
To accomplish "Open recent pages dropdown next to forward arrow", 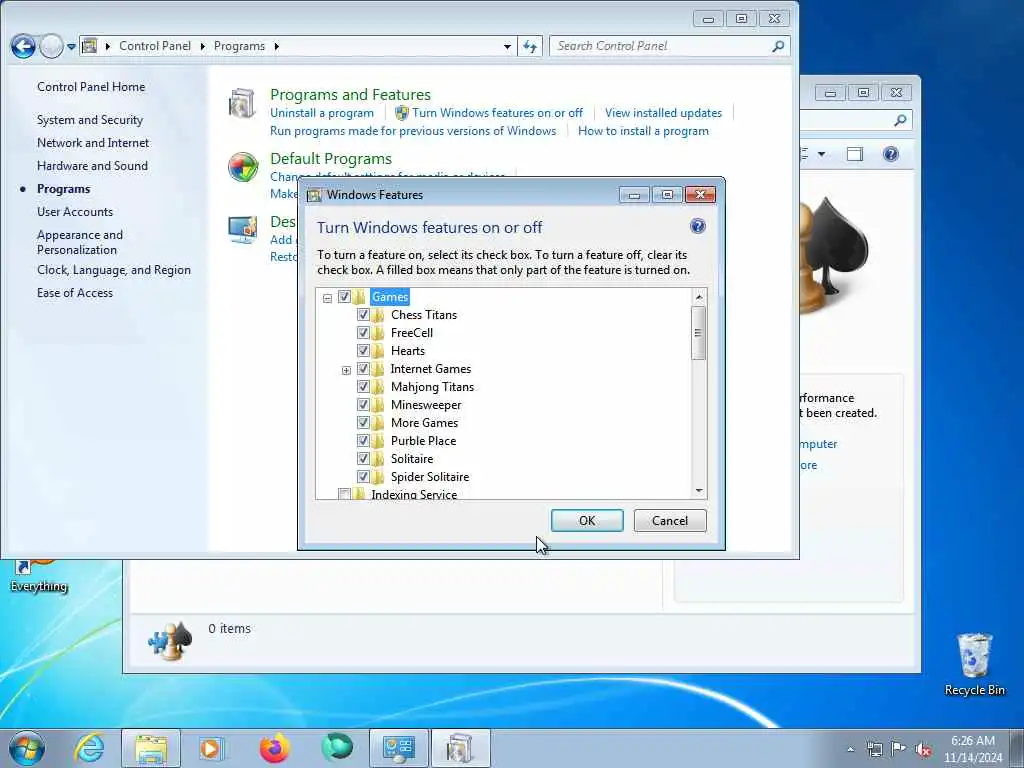I will [71, 46].
